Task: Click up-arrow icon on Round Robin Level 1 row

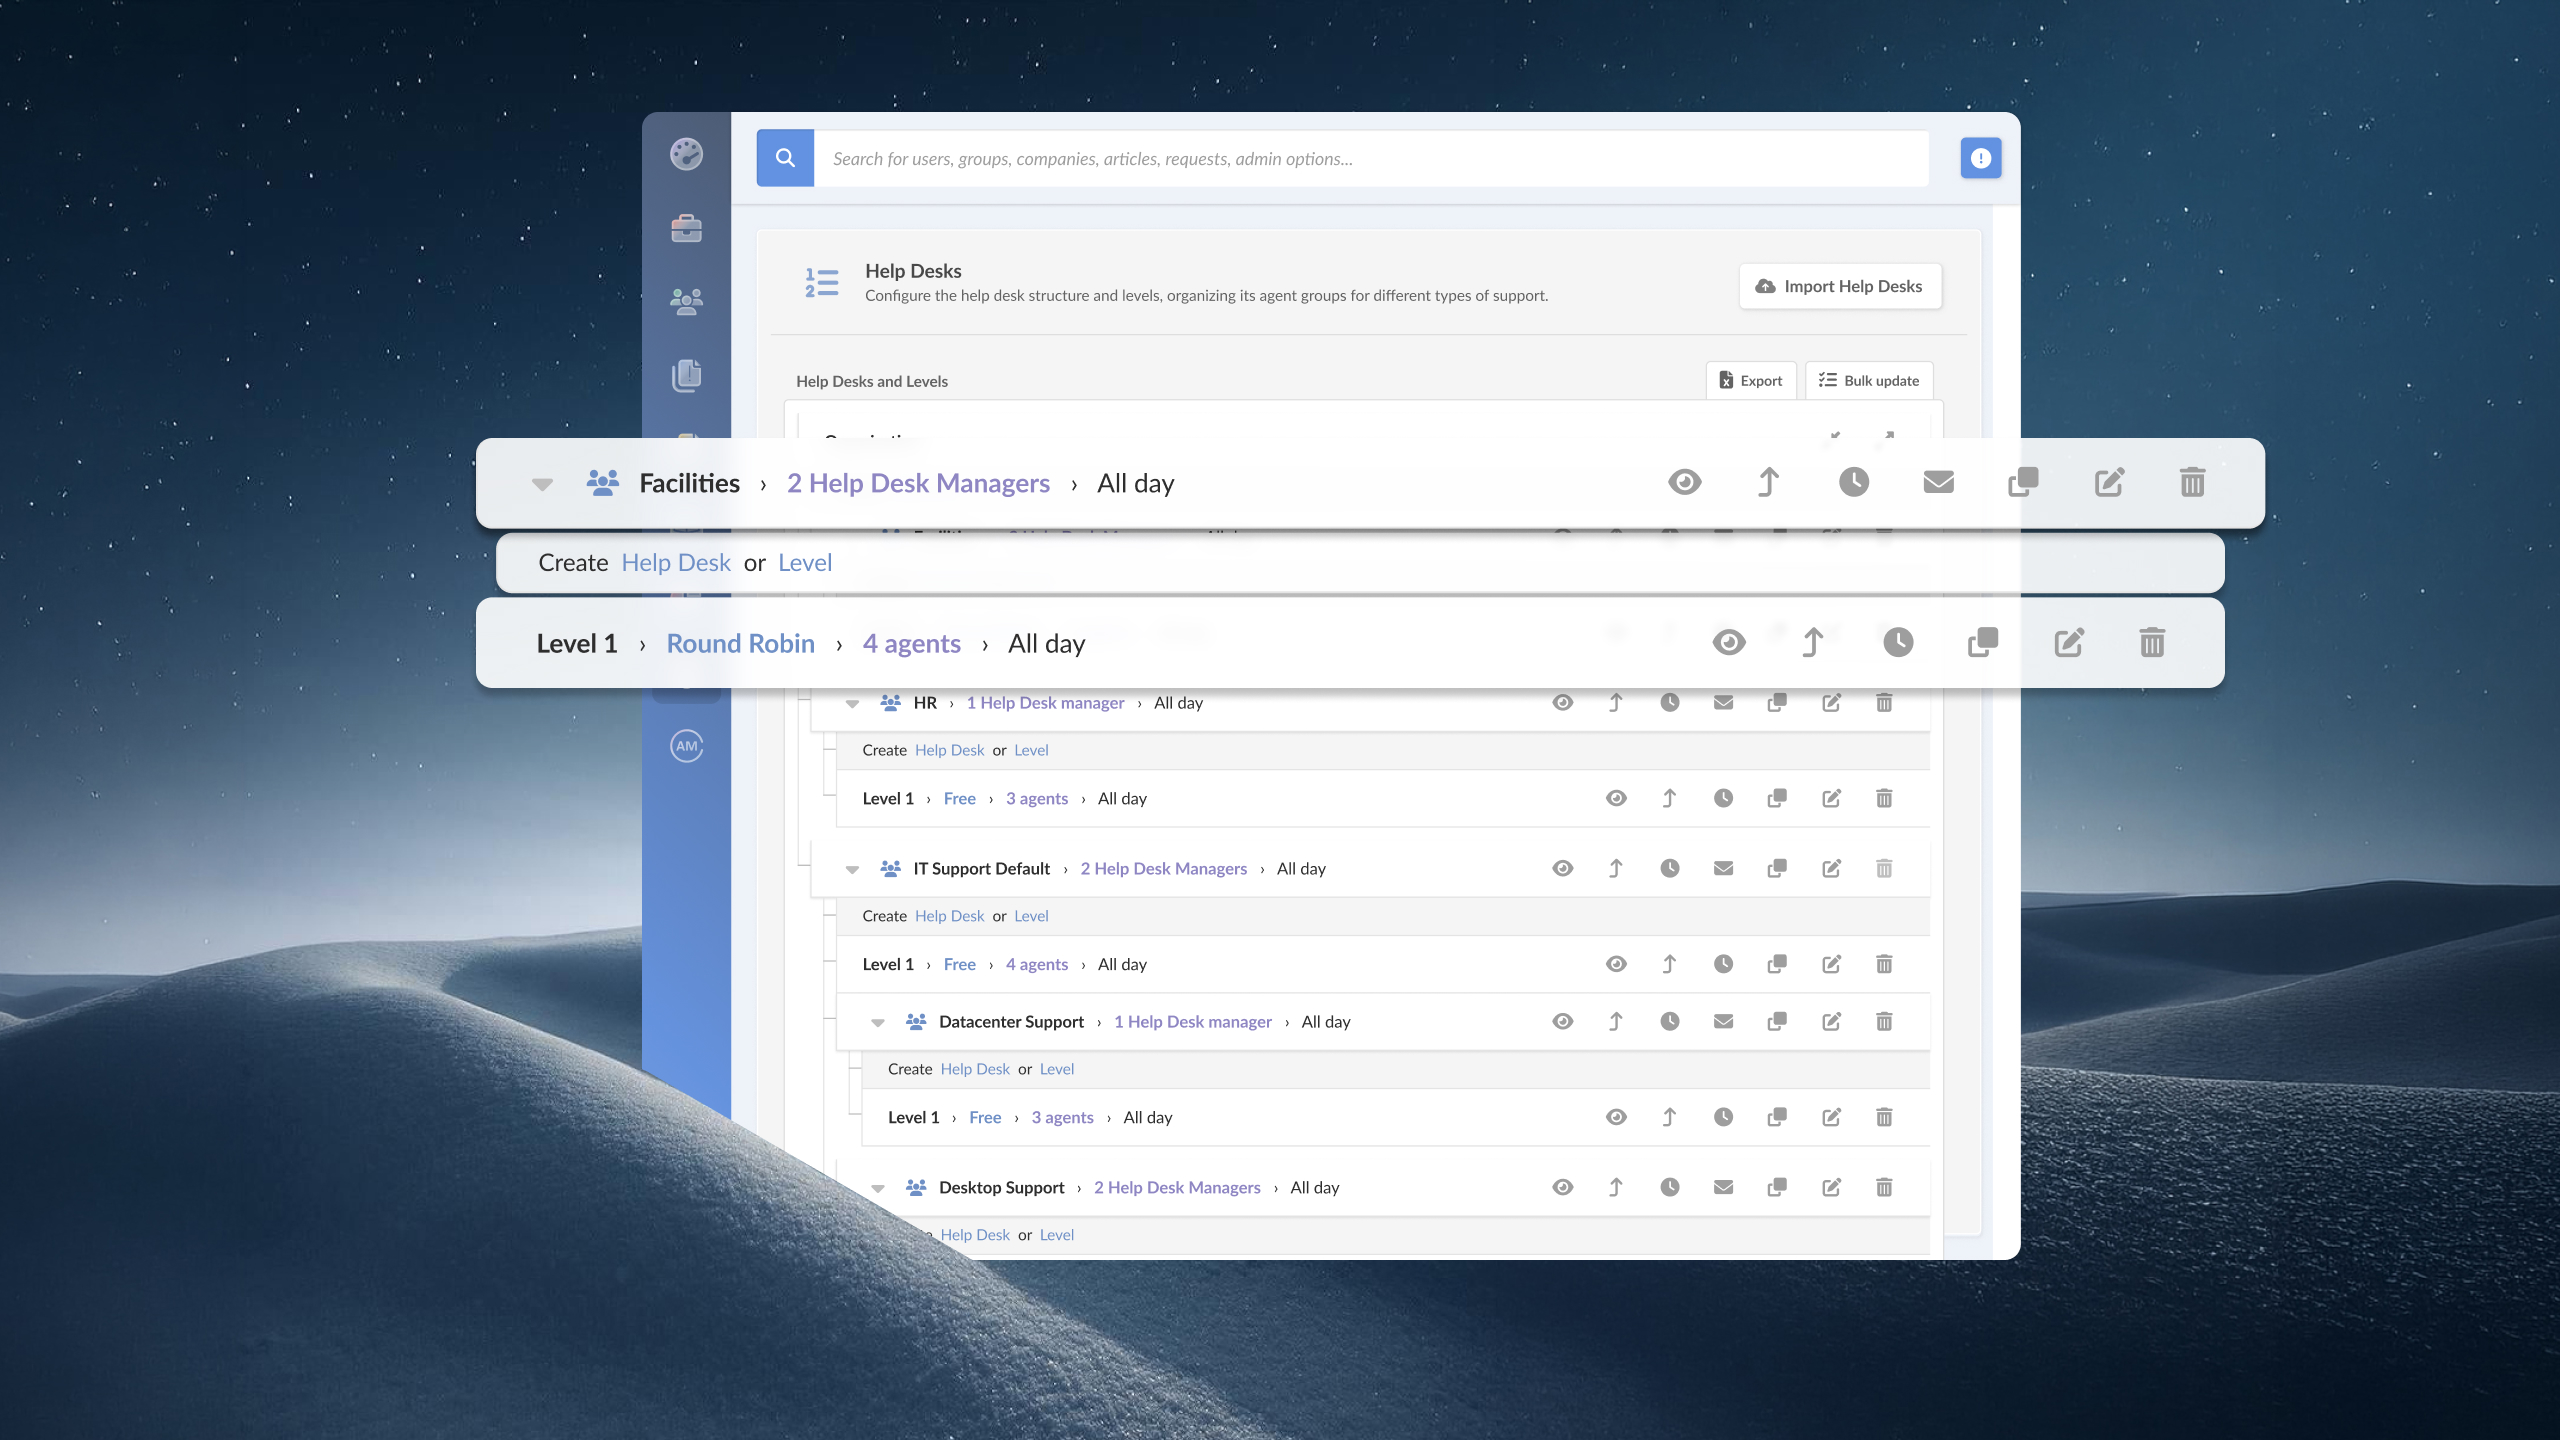Action: (x=1813, y=642)
